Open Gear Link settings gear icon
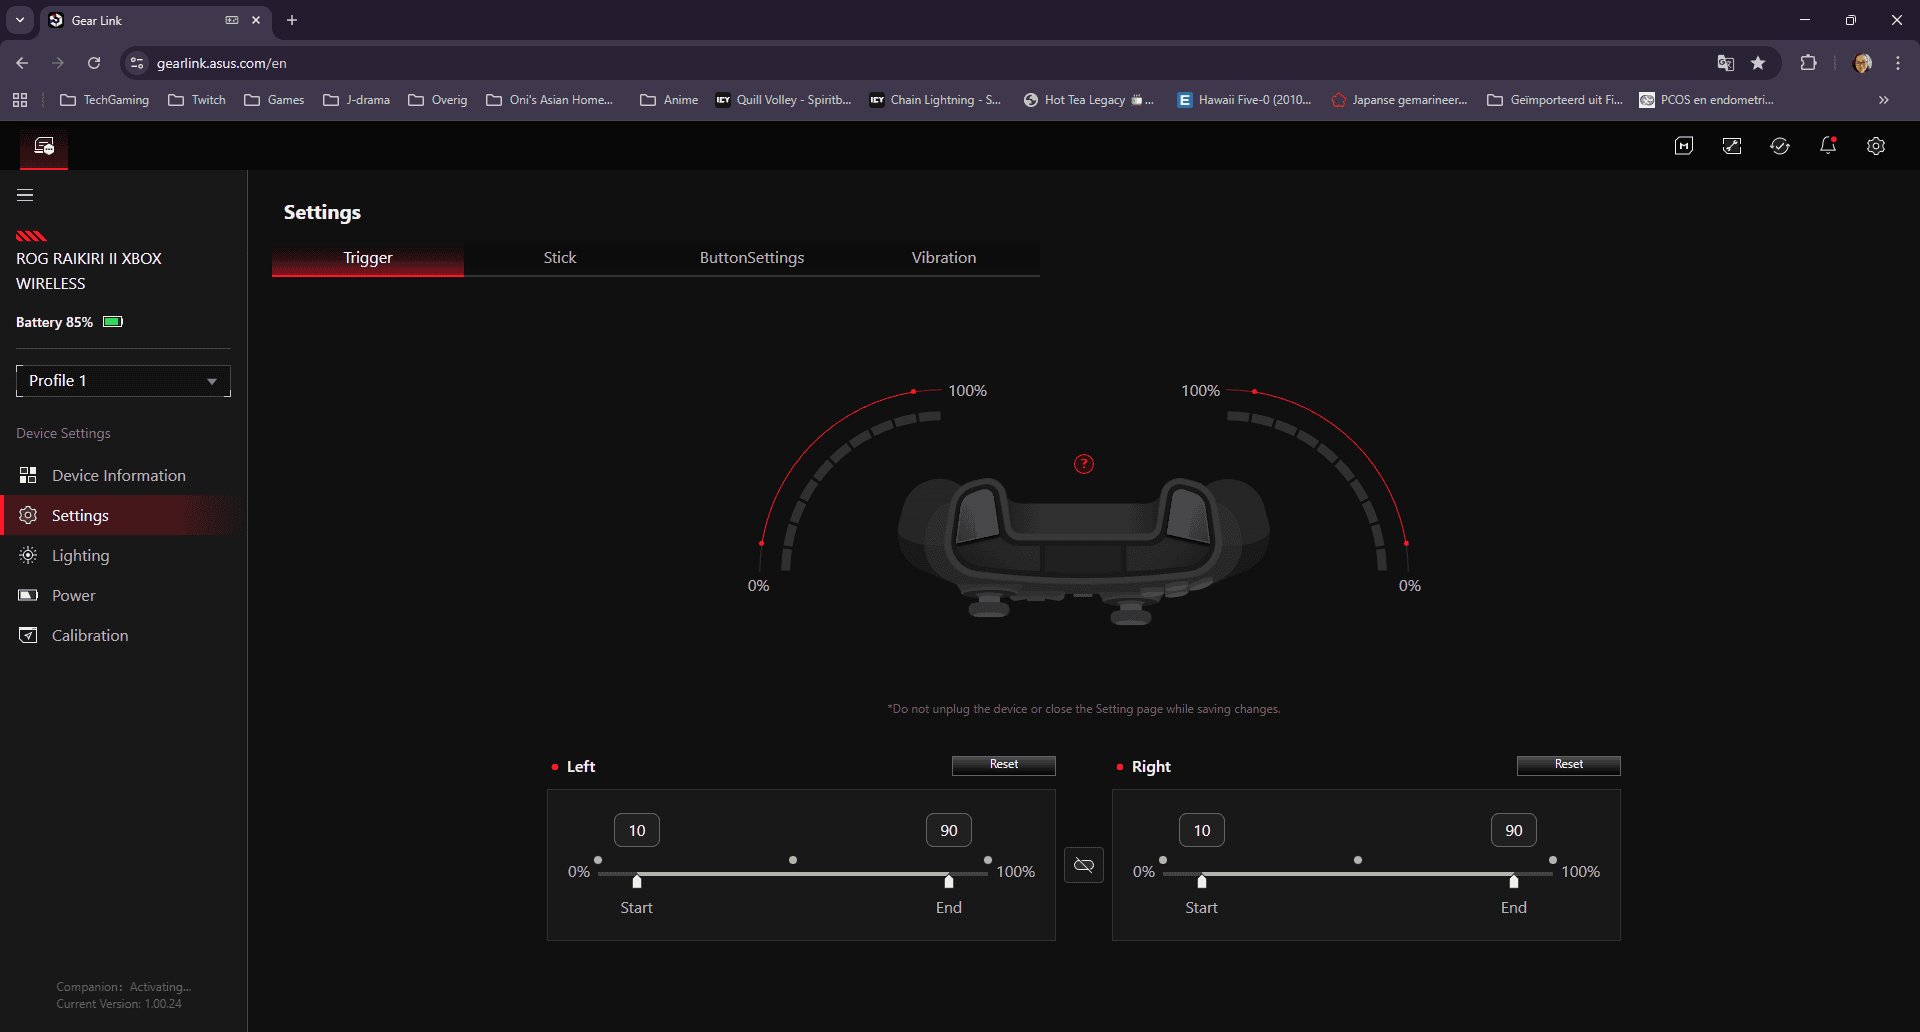 [x=1876, y=146]
